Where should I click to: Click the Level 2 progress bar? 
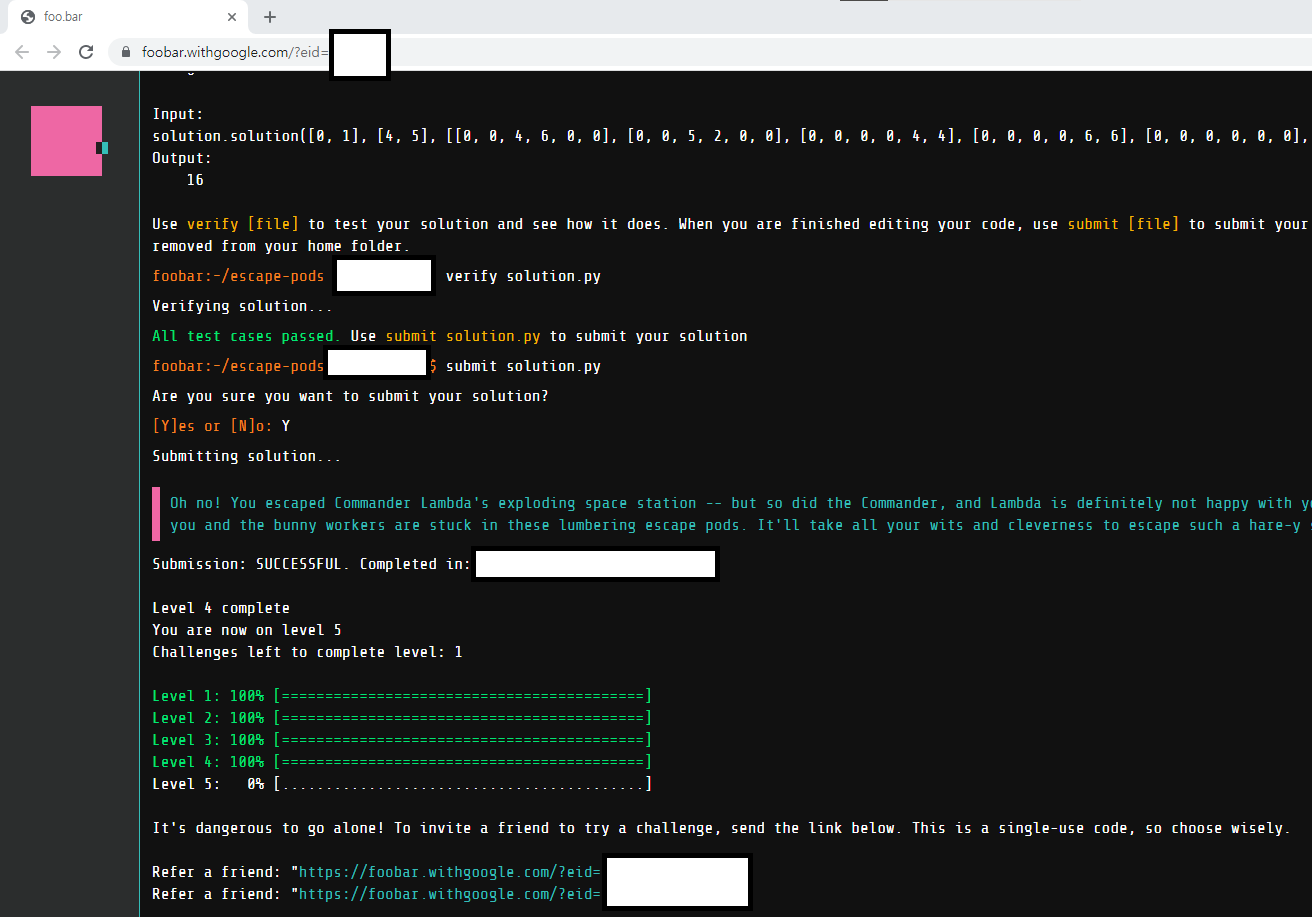click(x=462, y=718)
